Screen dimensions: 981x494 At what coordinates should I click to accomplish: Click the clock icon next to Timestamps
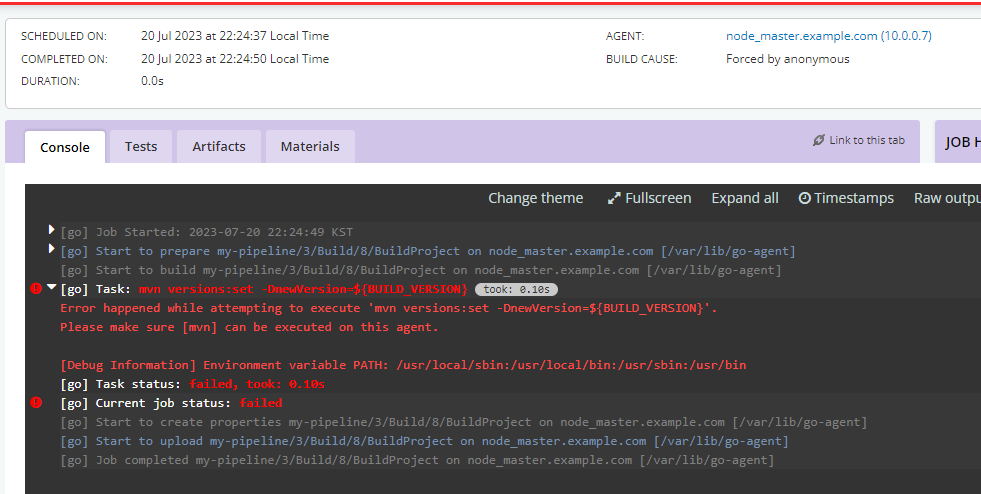coord(805,198)
